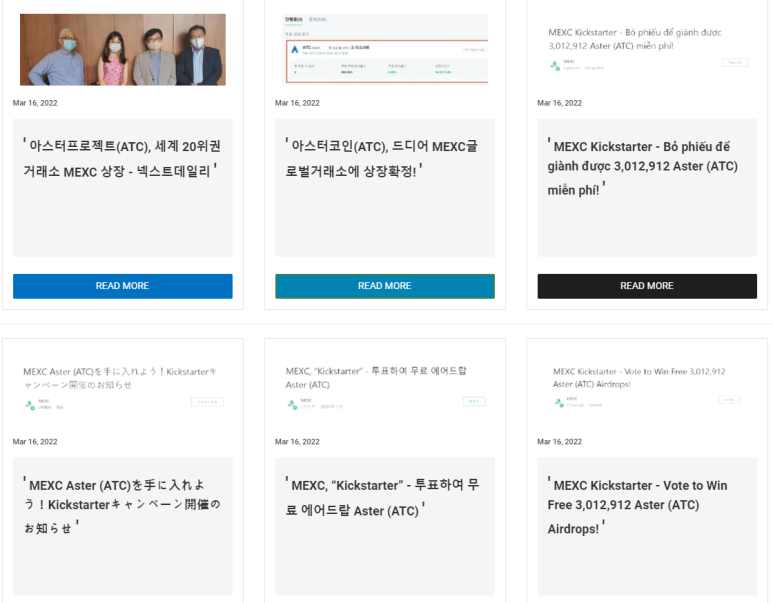This screenshot has width=773, height=603.
Task: Open headline 'MEXC Kickstarter - Vote to Win Free 3,012,912'
Action: (x=637, y=506)
